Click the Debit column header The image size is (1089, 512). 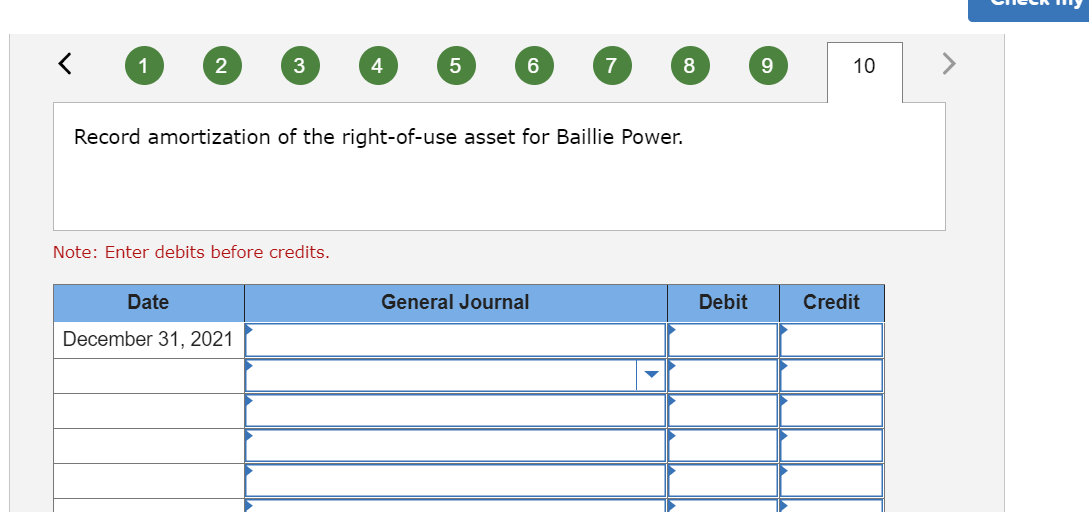pyautogui.click(x=723, y=302)
